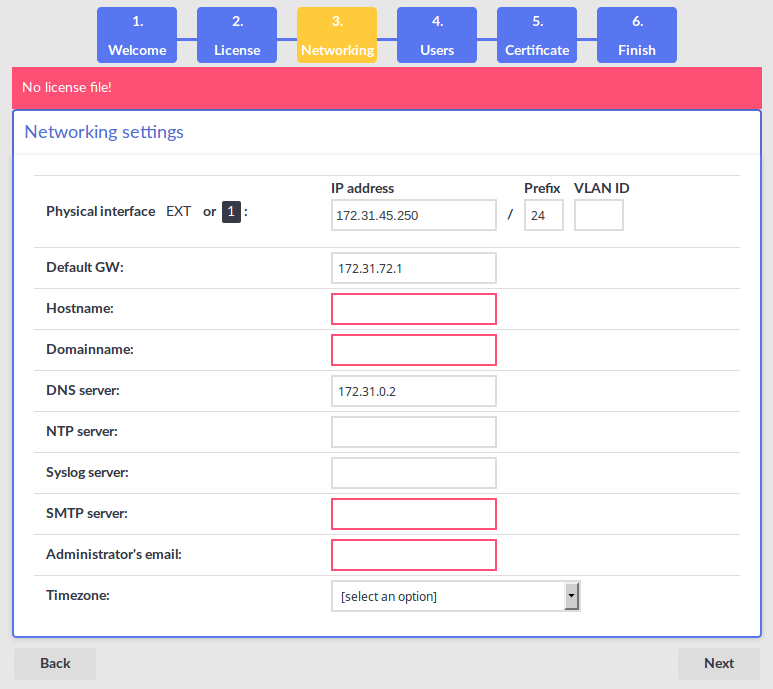
Task: Focus the Domainname input field
Action: coord(413,350)
